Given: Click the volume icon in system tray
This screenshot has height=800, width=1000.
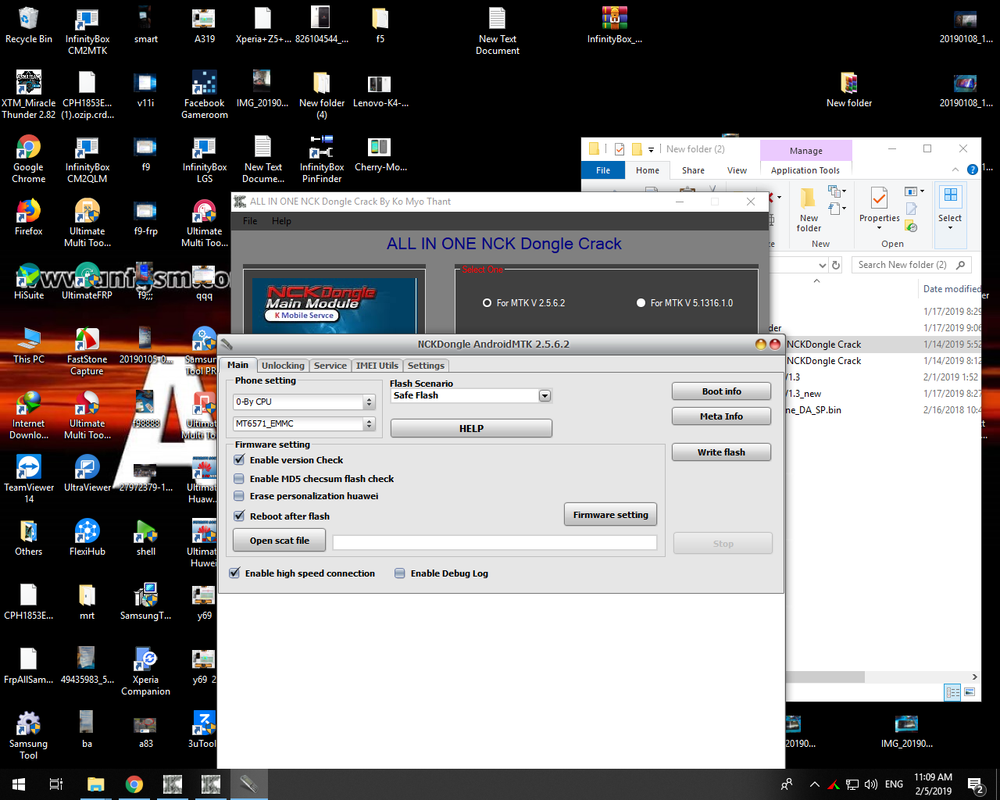Looking at the screenshot, I should pos(871,784).
